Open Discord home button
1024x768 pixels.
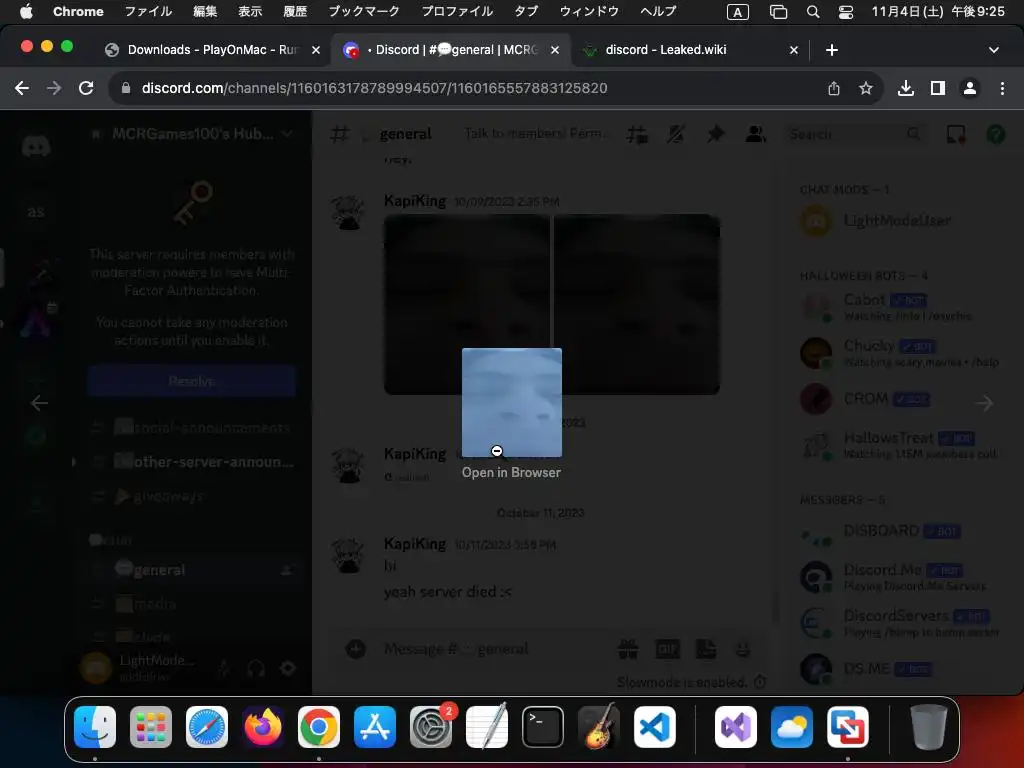point(36,146)
